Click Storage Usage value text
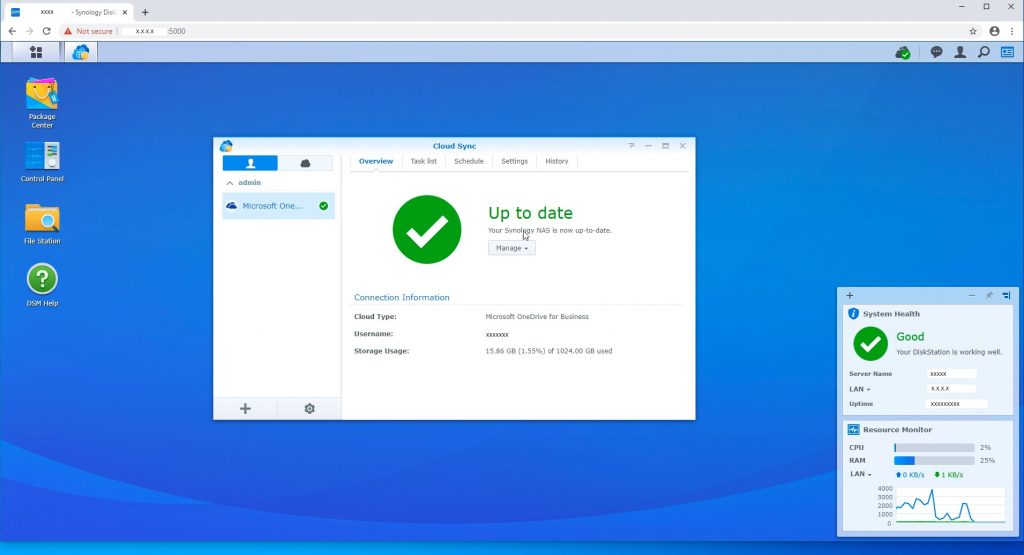This screenshot has width=1024, height=555. point(549,351)
